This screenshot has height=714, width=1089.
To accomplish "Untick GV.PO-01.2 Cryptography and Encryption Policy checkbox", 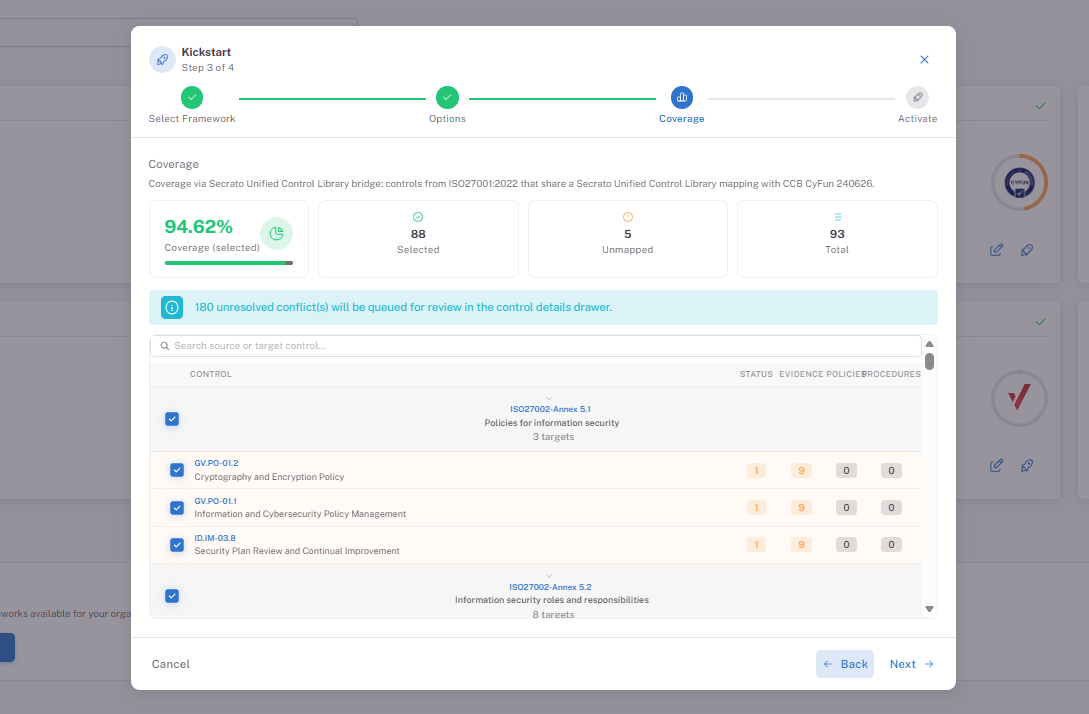I will coord(177,470).
